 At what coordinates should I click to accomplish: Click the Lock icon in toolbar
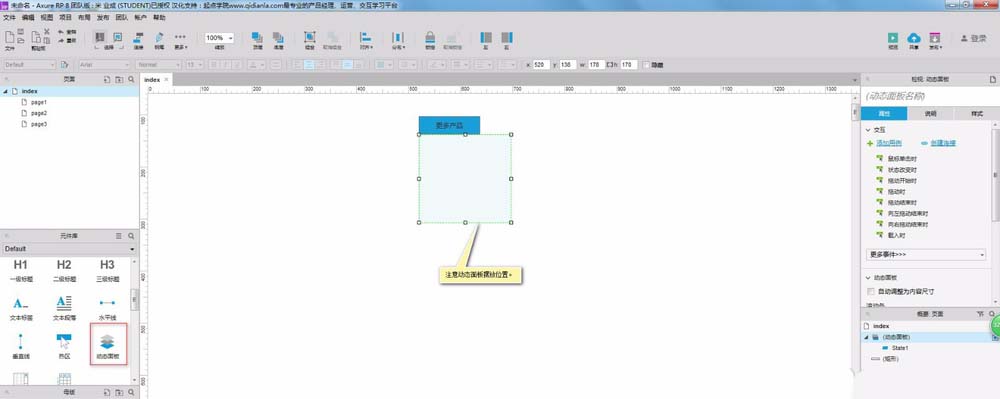coord(430,38)
